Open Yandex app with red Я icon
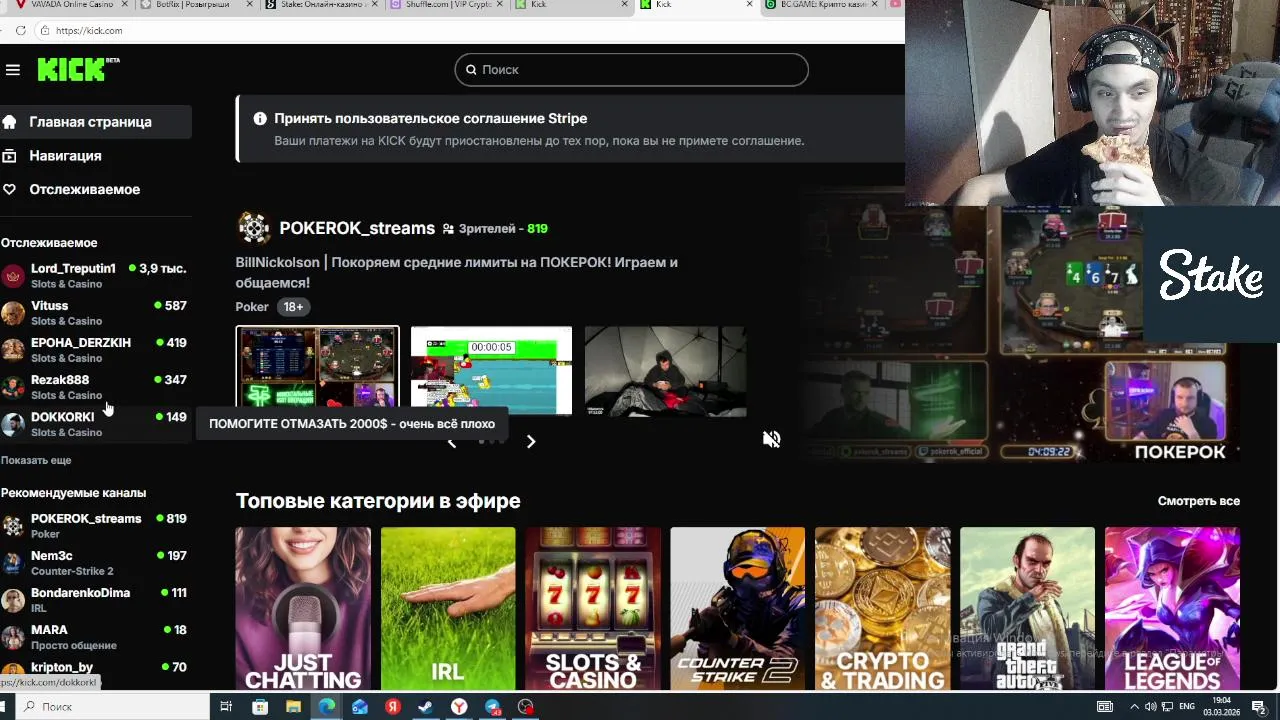Screen dimensions: 1280x720 tap(393, 707)
